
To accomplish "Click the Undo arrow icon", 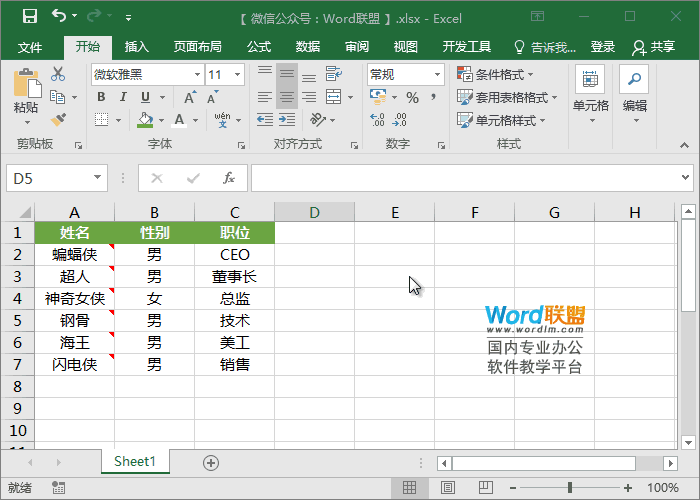I will (59, 16).
